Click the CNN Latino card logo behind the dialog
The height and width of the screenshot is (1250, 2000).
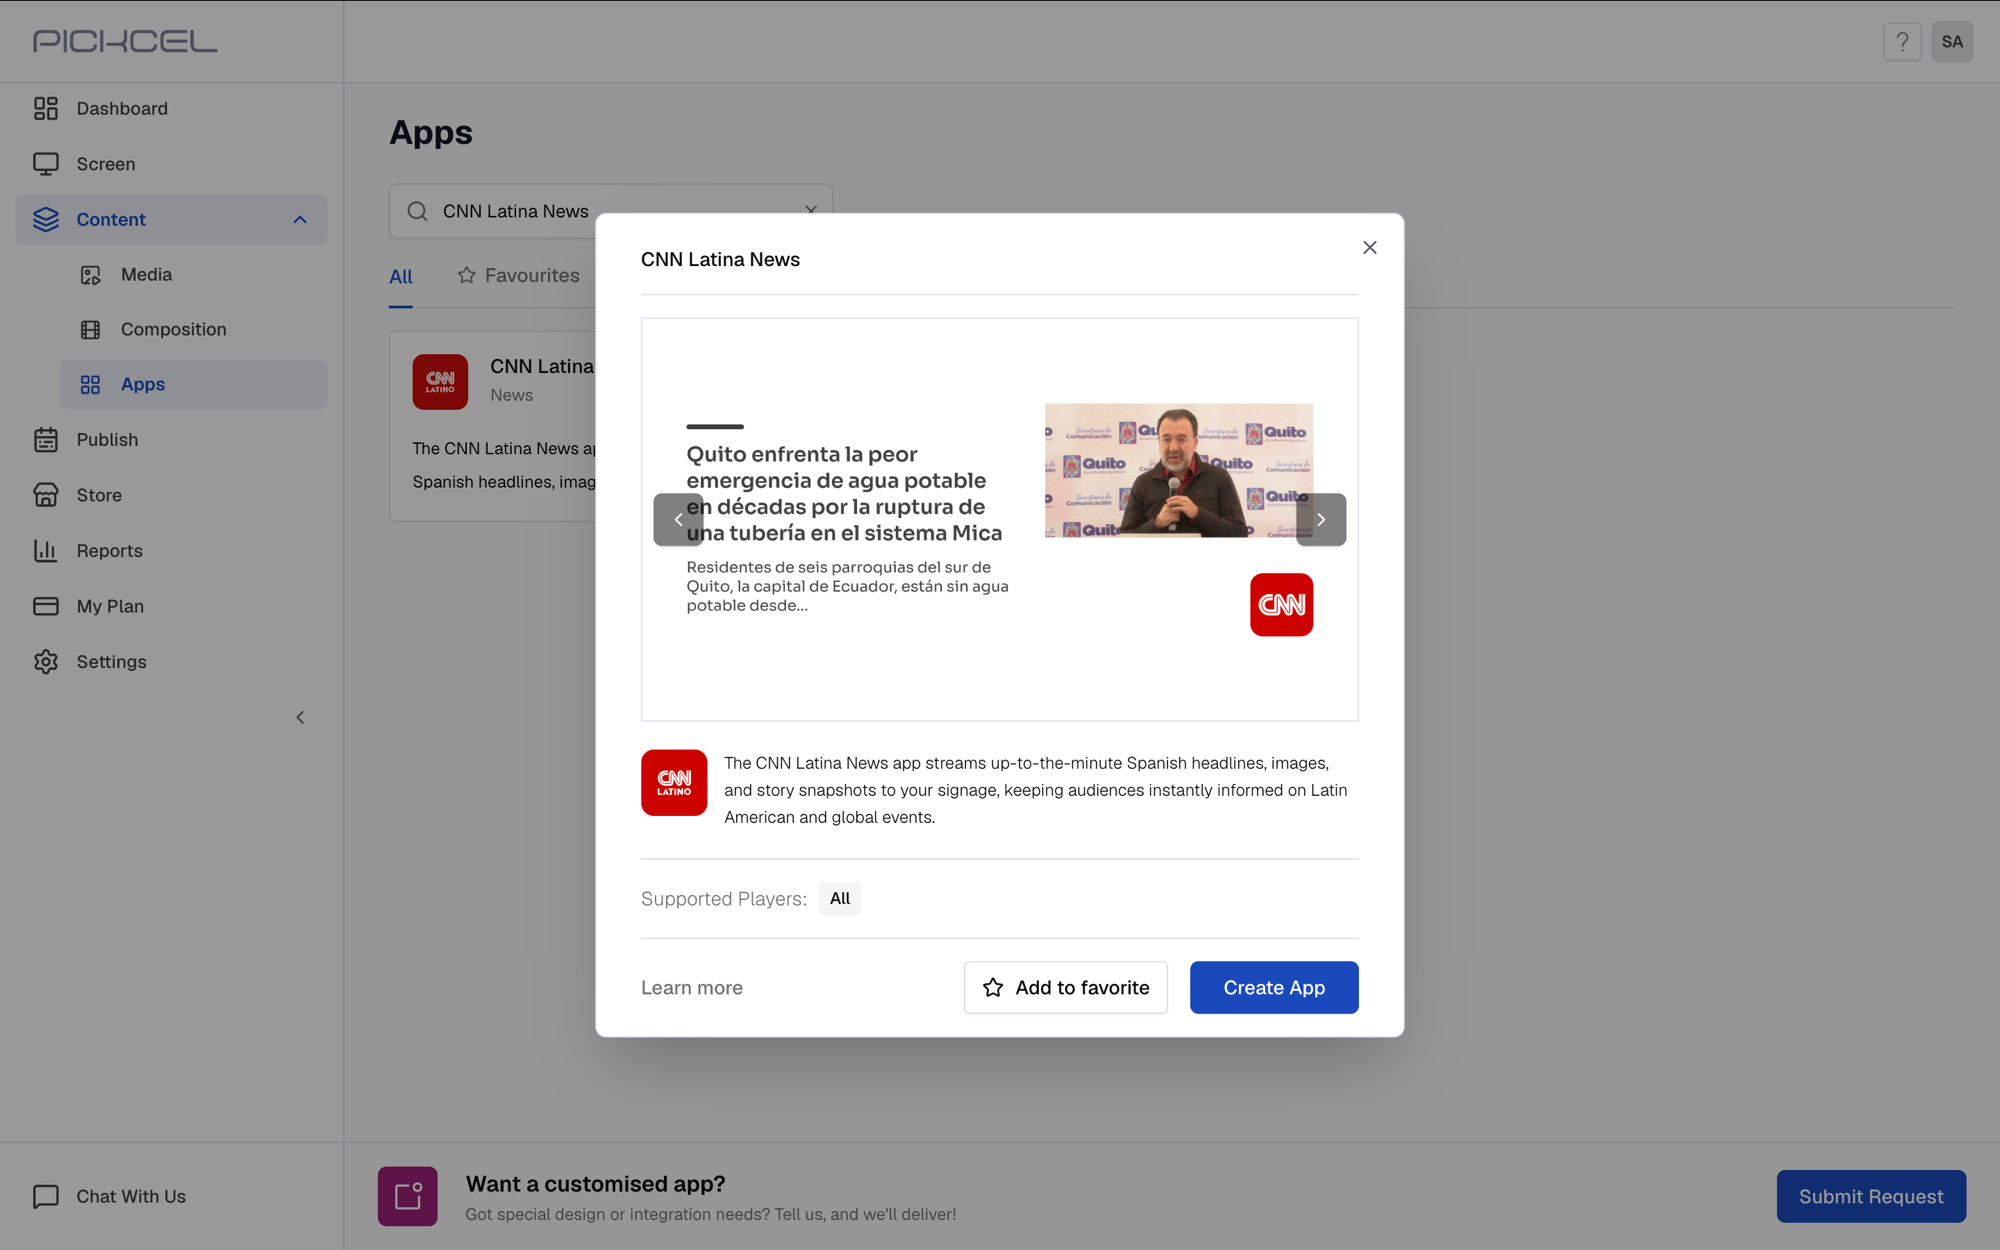coord(440,381)
